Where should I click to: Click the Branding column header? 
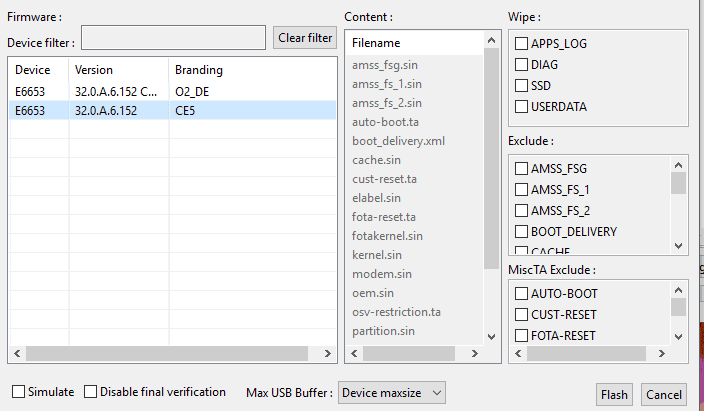tap(253, 70)
